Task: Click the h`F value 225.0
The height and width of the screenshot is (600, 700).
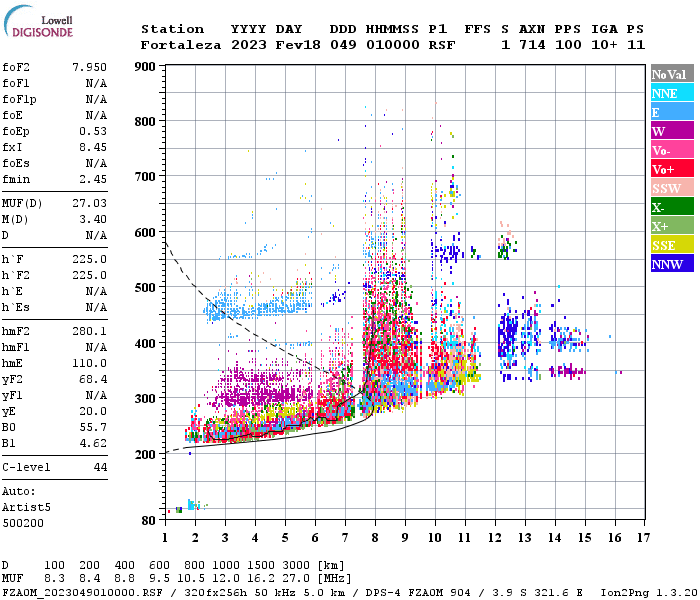Action: click(89, 259)
